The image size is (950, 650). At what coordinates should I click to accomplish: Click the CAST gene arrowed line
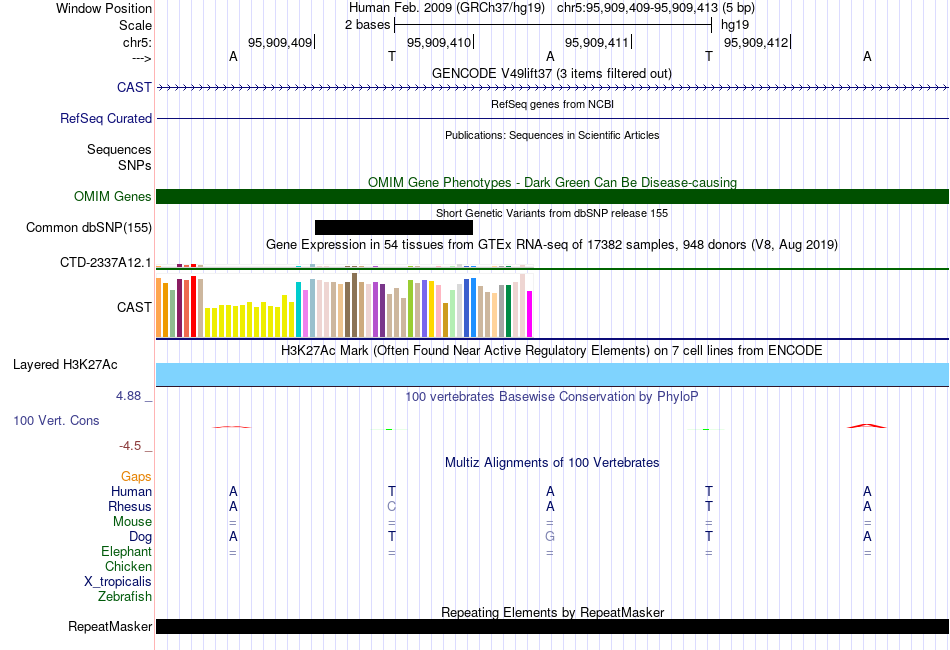click(x=552, y=88)
